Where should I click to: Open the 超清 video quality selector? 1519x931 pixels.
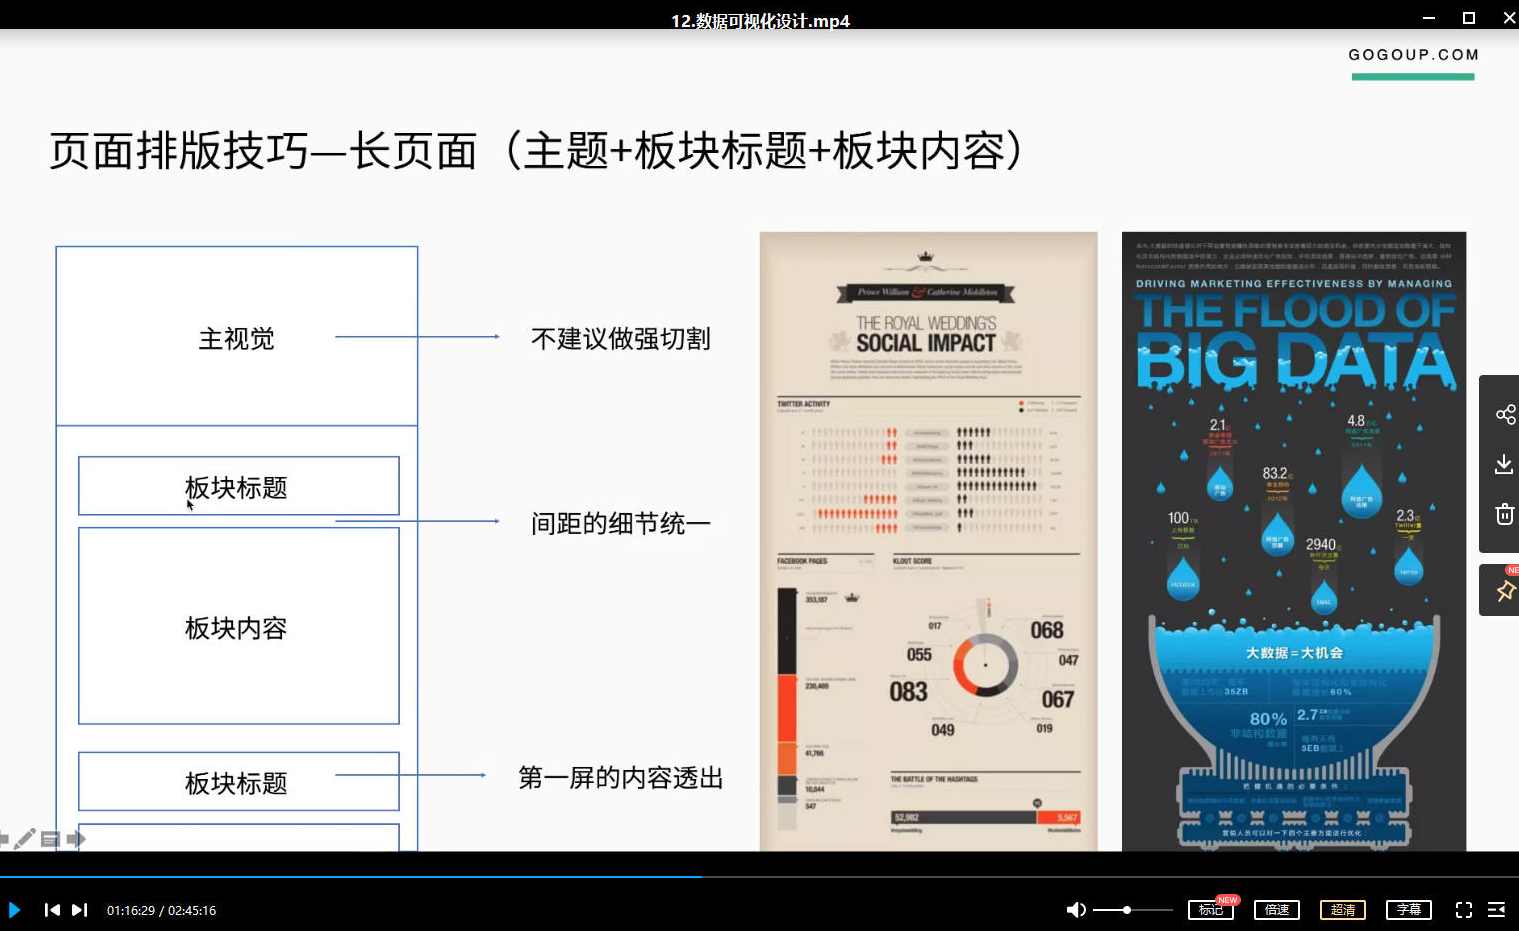tap(1342, 910)
